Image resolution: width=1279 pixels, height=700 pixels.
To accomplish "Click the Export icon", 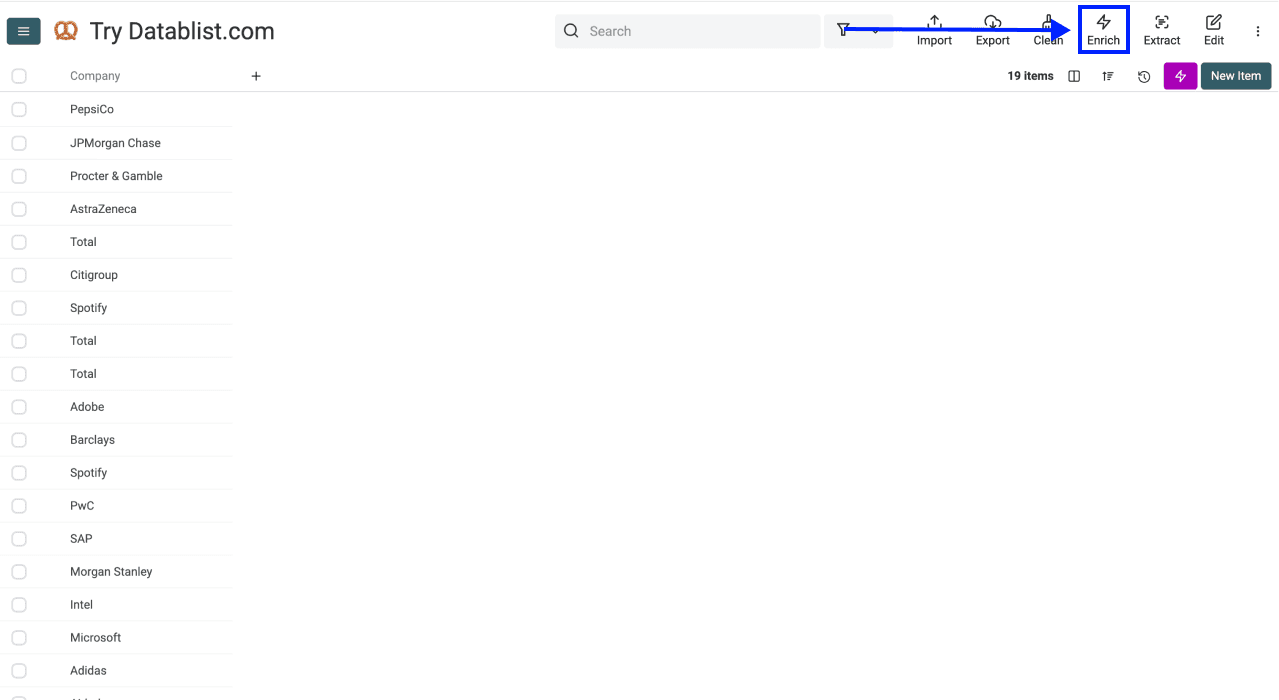I will point(992,29).
